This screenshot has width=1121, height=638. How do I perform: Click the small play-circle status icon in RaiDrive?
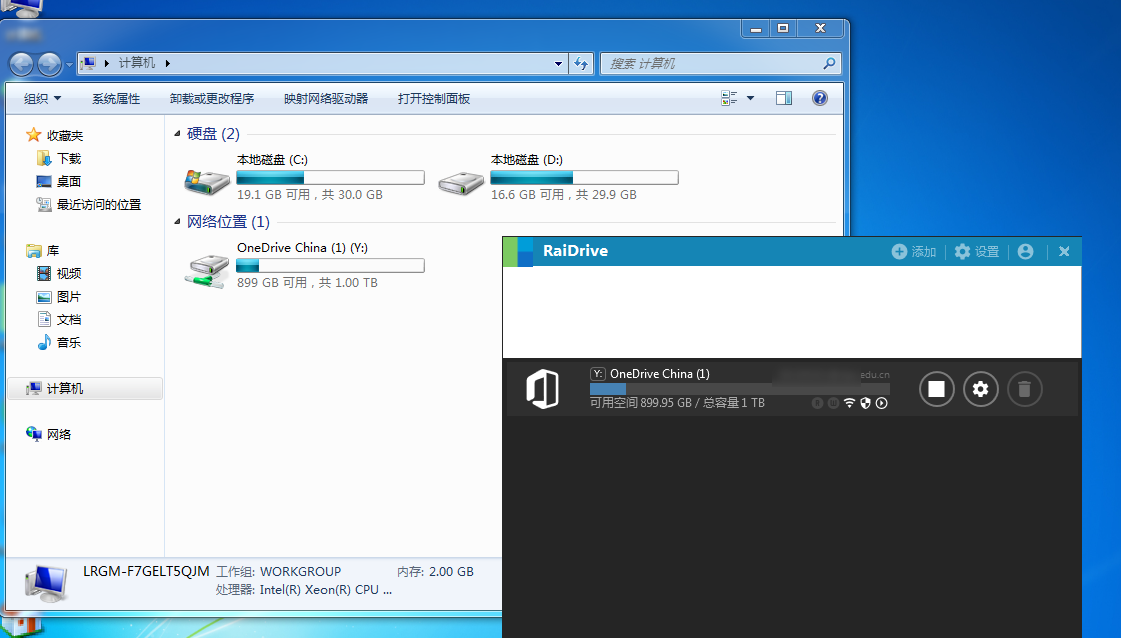(882, 403)
